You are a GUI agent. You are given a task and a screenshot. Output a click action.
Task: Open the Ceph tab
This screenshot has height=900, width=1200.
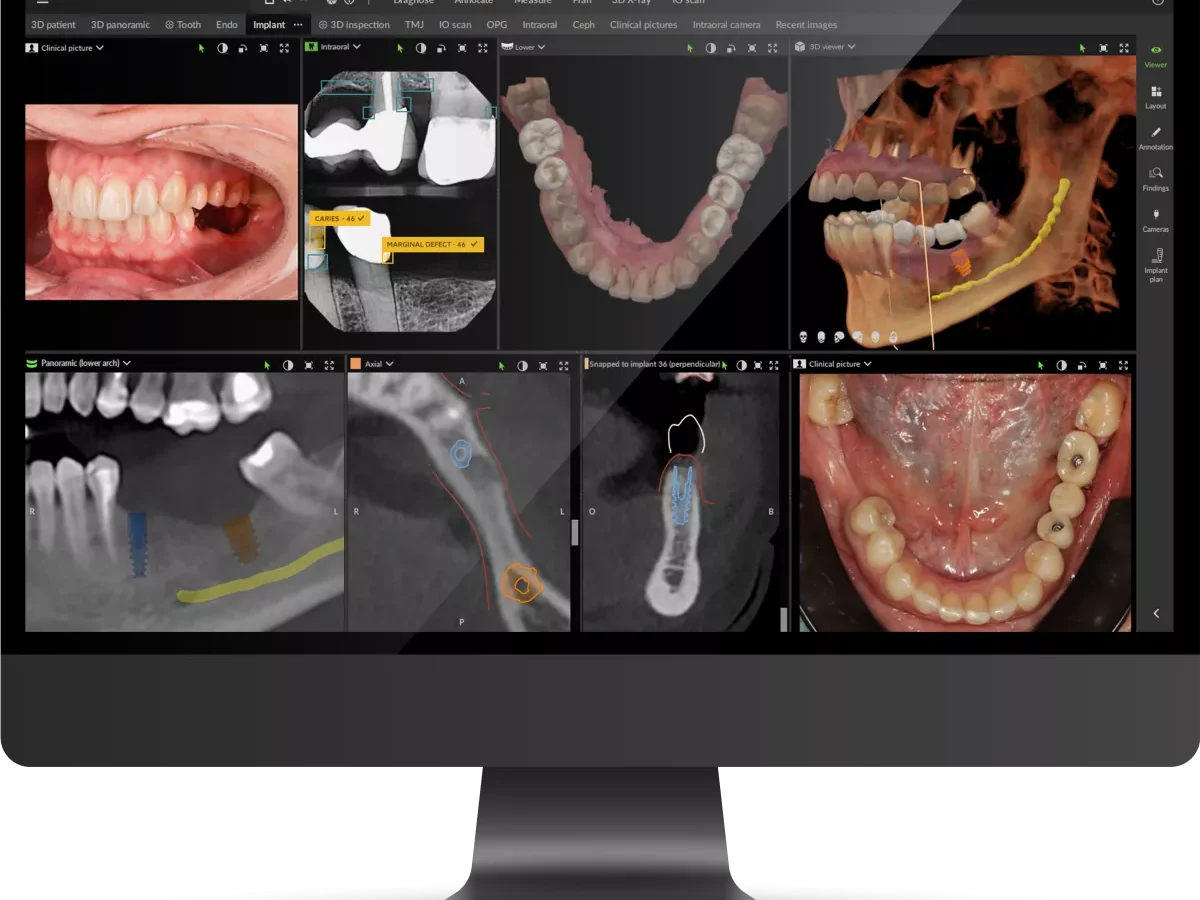[x=584, y=25]
